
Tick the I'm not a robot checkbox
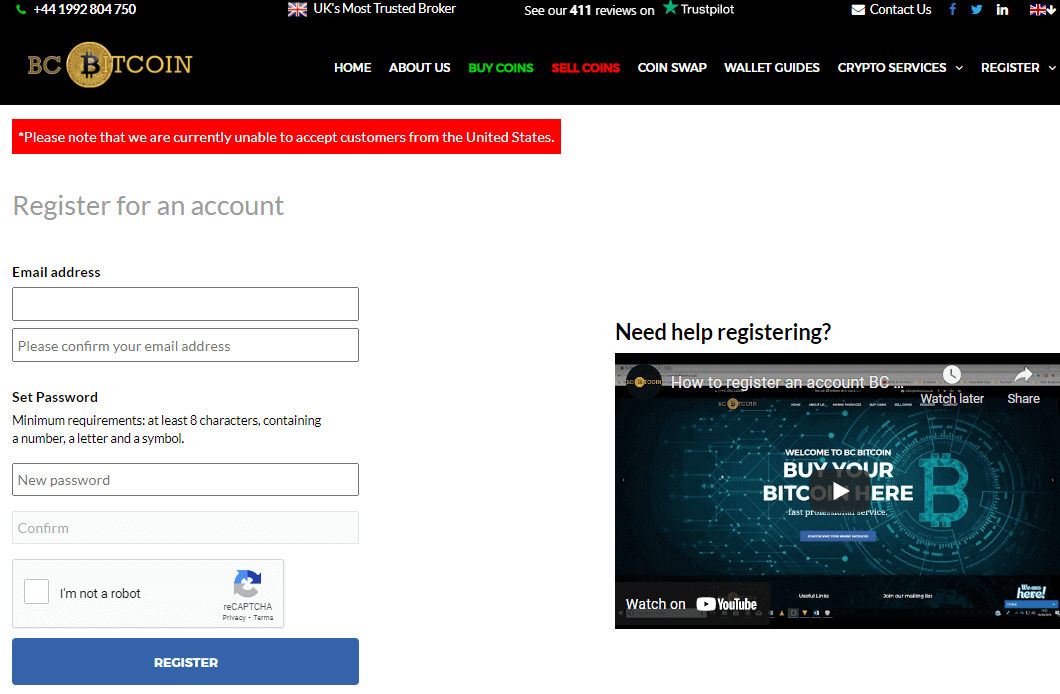[37, 592]
